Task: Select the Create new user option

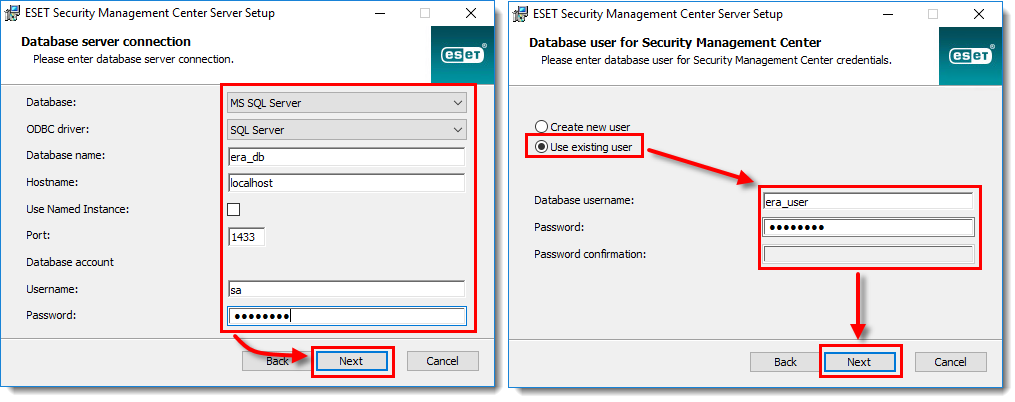Action: (541, 127)
